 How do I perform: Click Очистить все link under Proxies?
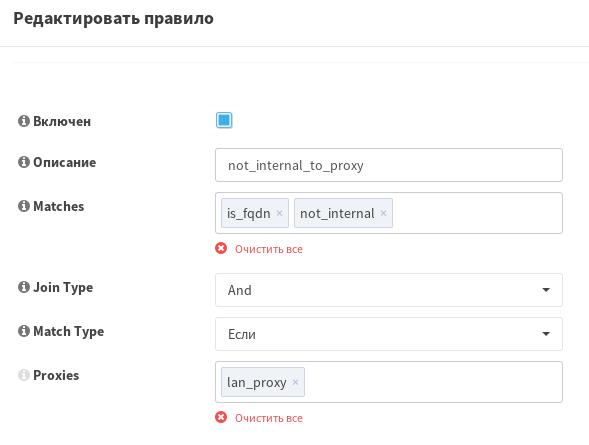tap(269, 418)
